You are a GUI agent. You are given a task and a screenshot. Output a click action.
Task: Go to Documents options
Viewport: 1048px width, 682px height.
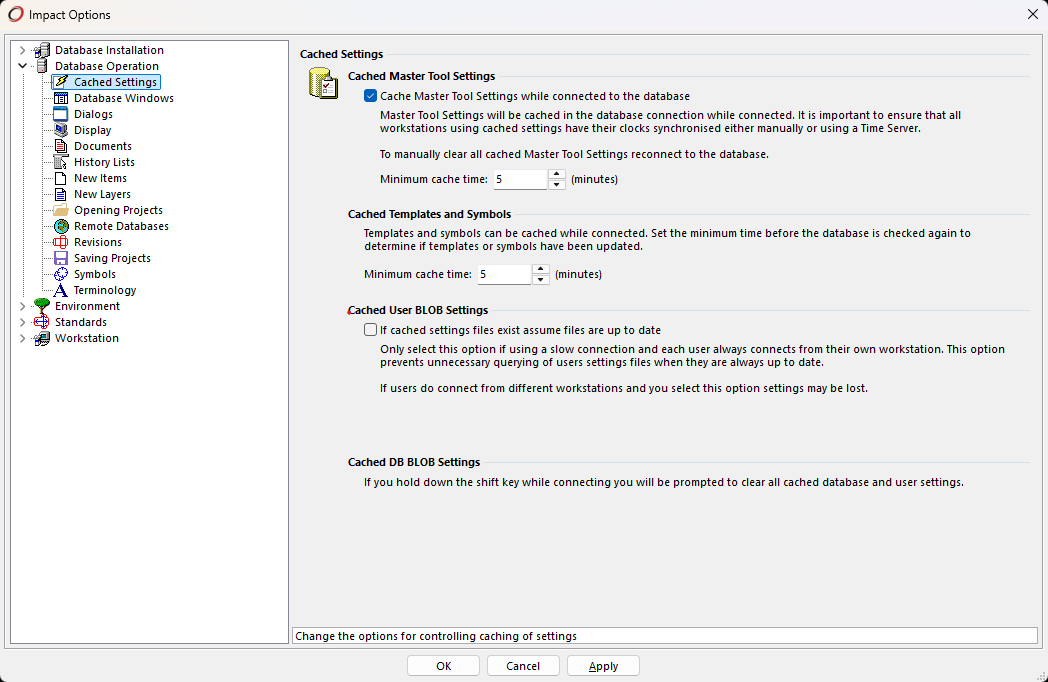pos(103,146)
